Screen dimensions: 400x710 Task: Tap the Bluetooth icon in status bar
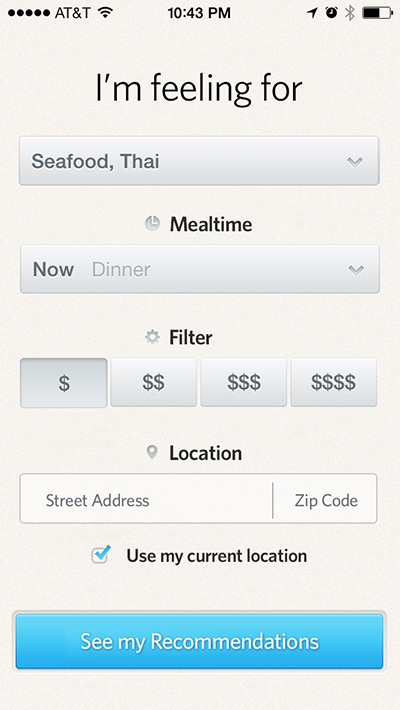[350, 13]
